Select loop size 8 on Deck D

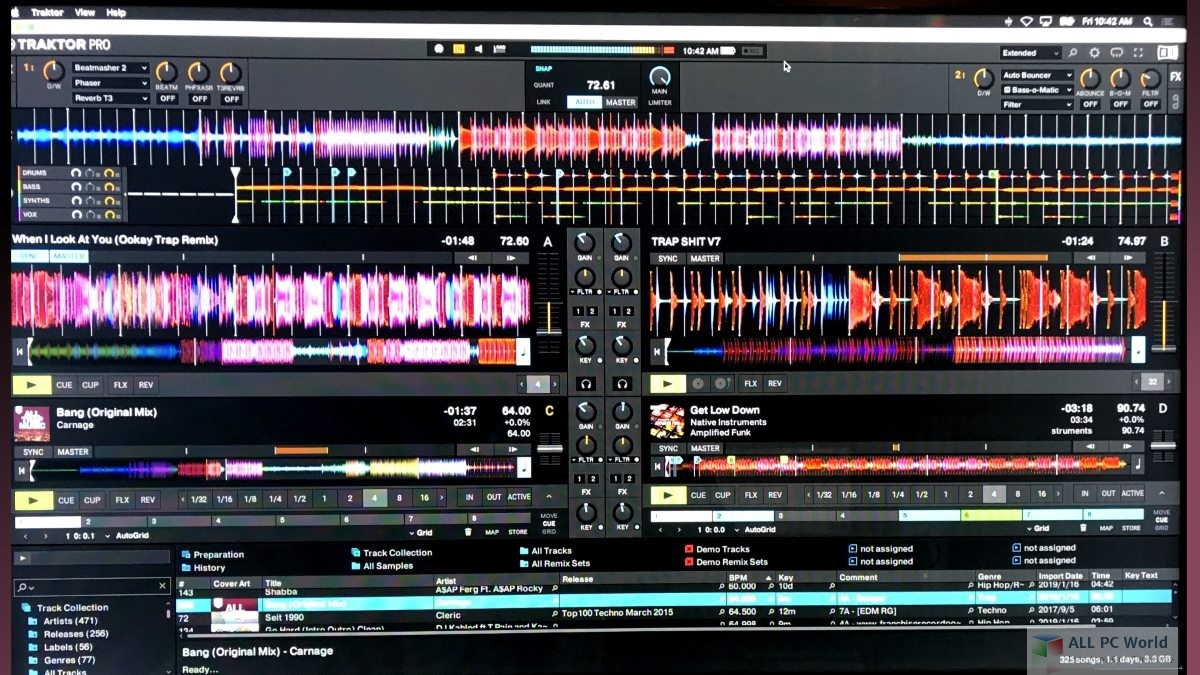[x=1017, y=495]
